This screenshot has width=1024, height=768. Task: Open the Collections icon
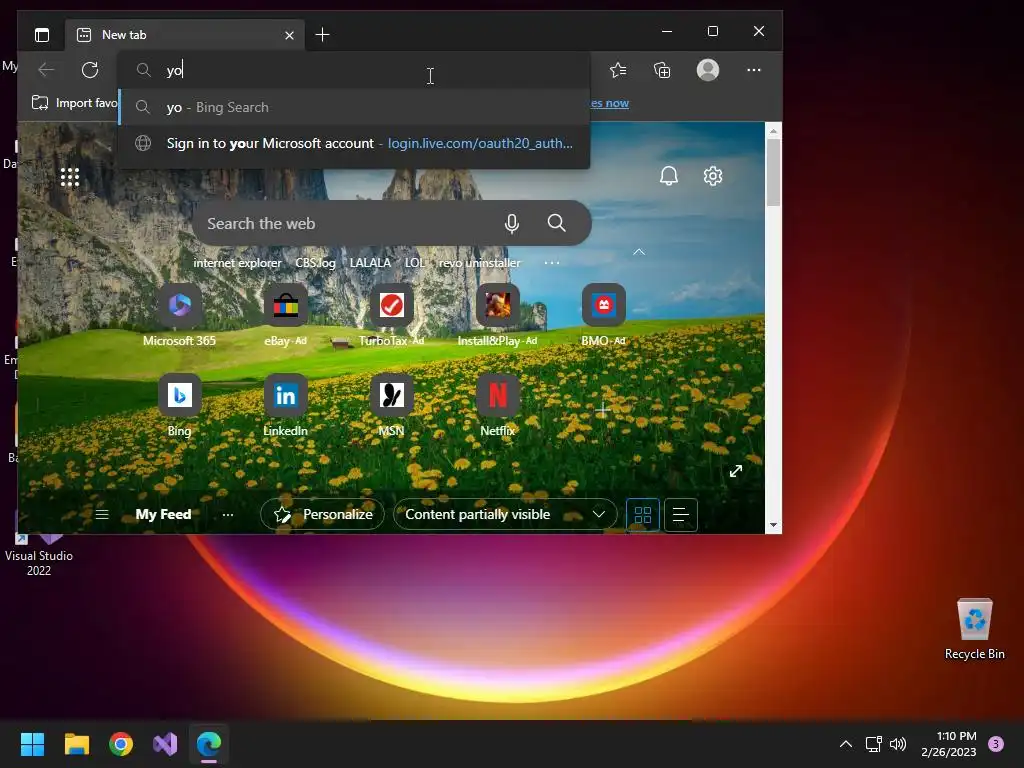662,70
